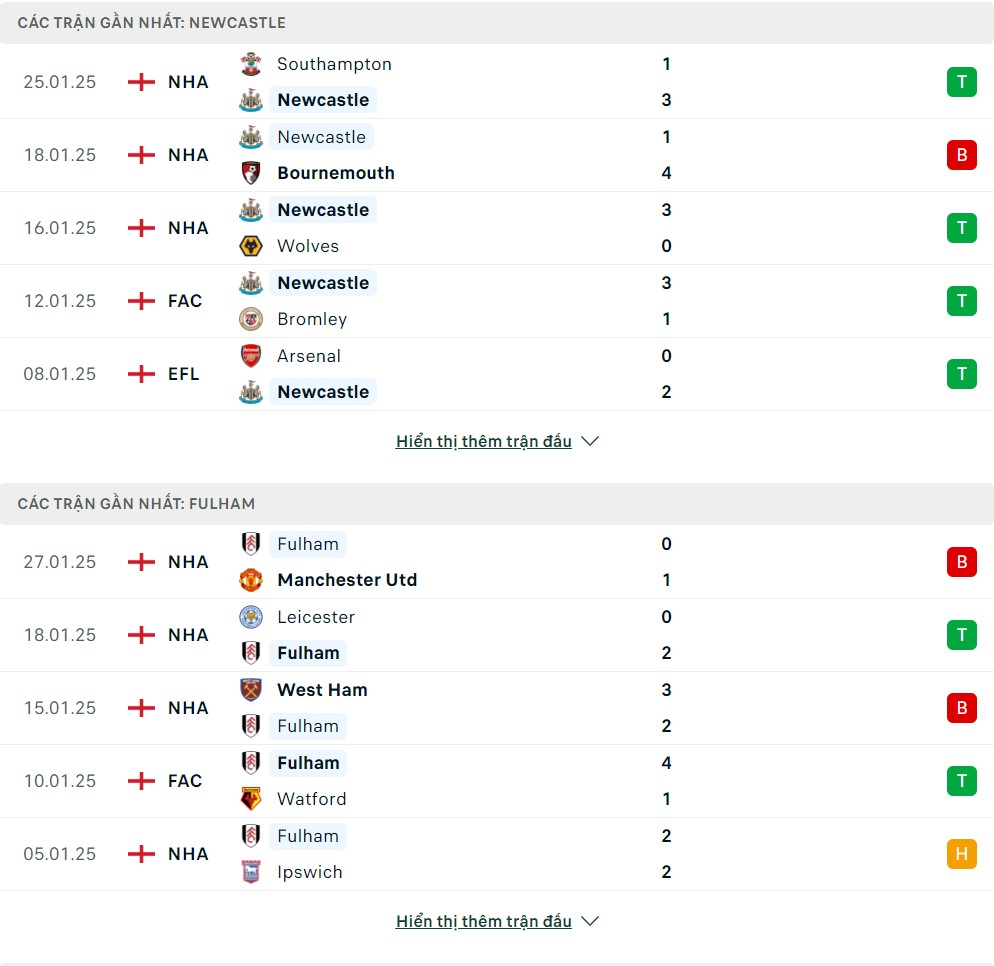The image size is (994, 966).
Task: Click the Manchester Utd club crest
Action: [x=251, y=580]
